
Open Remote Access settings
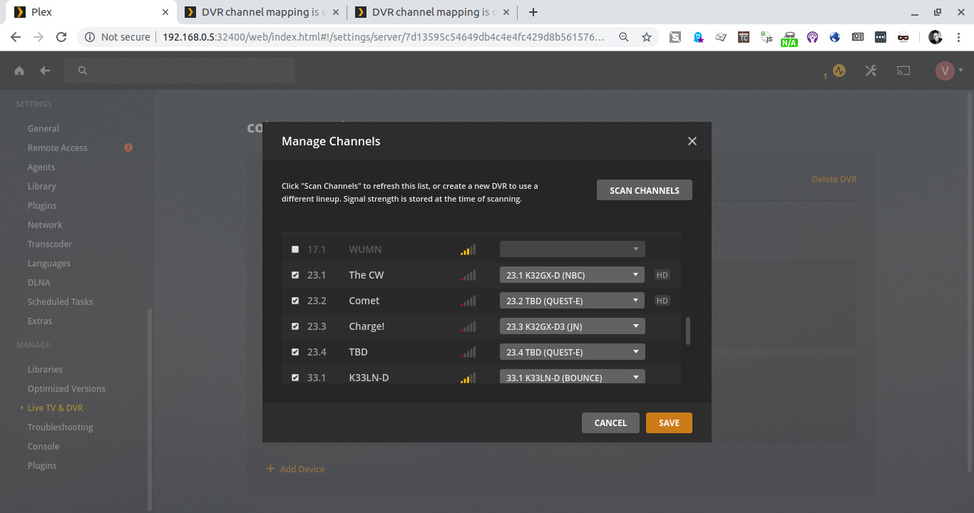click(57, 148)
